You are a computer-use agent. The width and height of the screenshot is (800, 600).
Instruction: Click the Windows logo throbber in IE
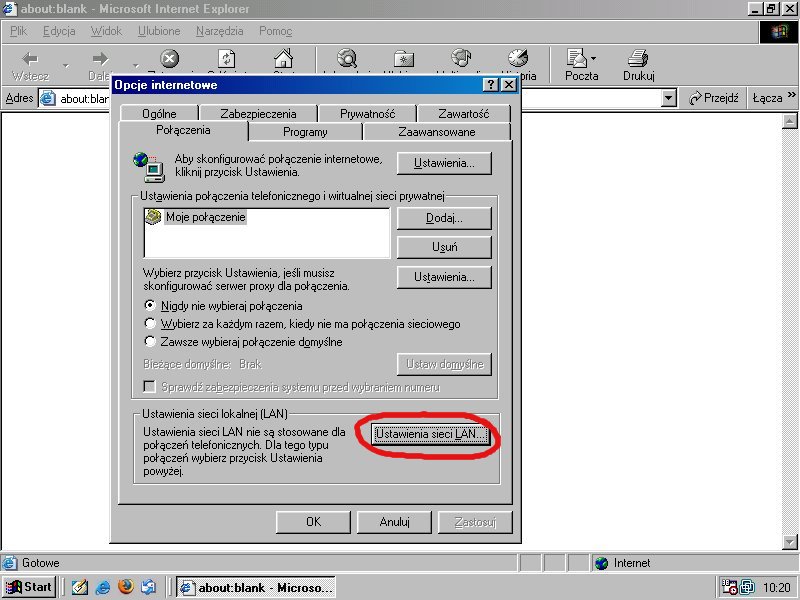(x=779, y=32)
